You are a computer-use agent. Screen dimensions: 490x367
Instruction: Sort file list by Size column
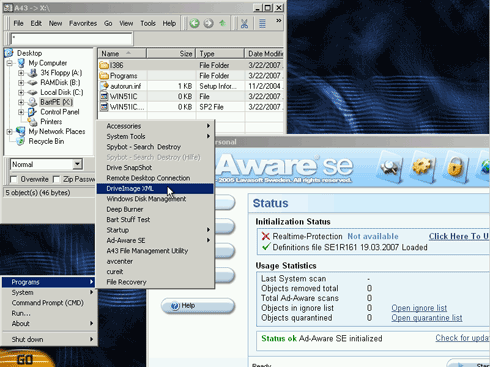[171, 53]
